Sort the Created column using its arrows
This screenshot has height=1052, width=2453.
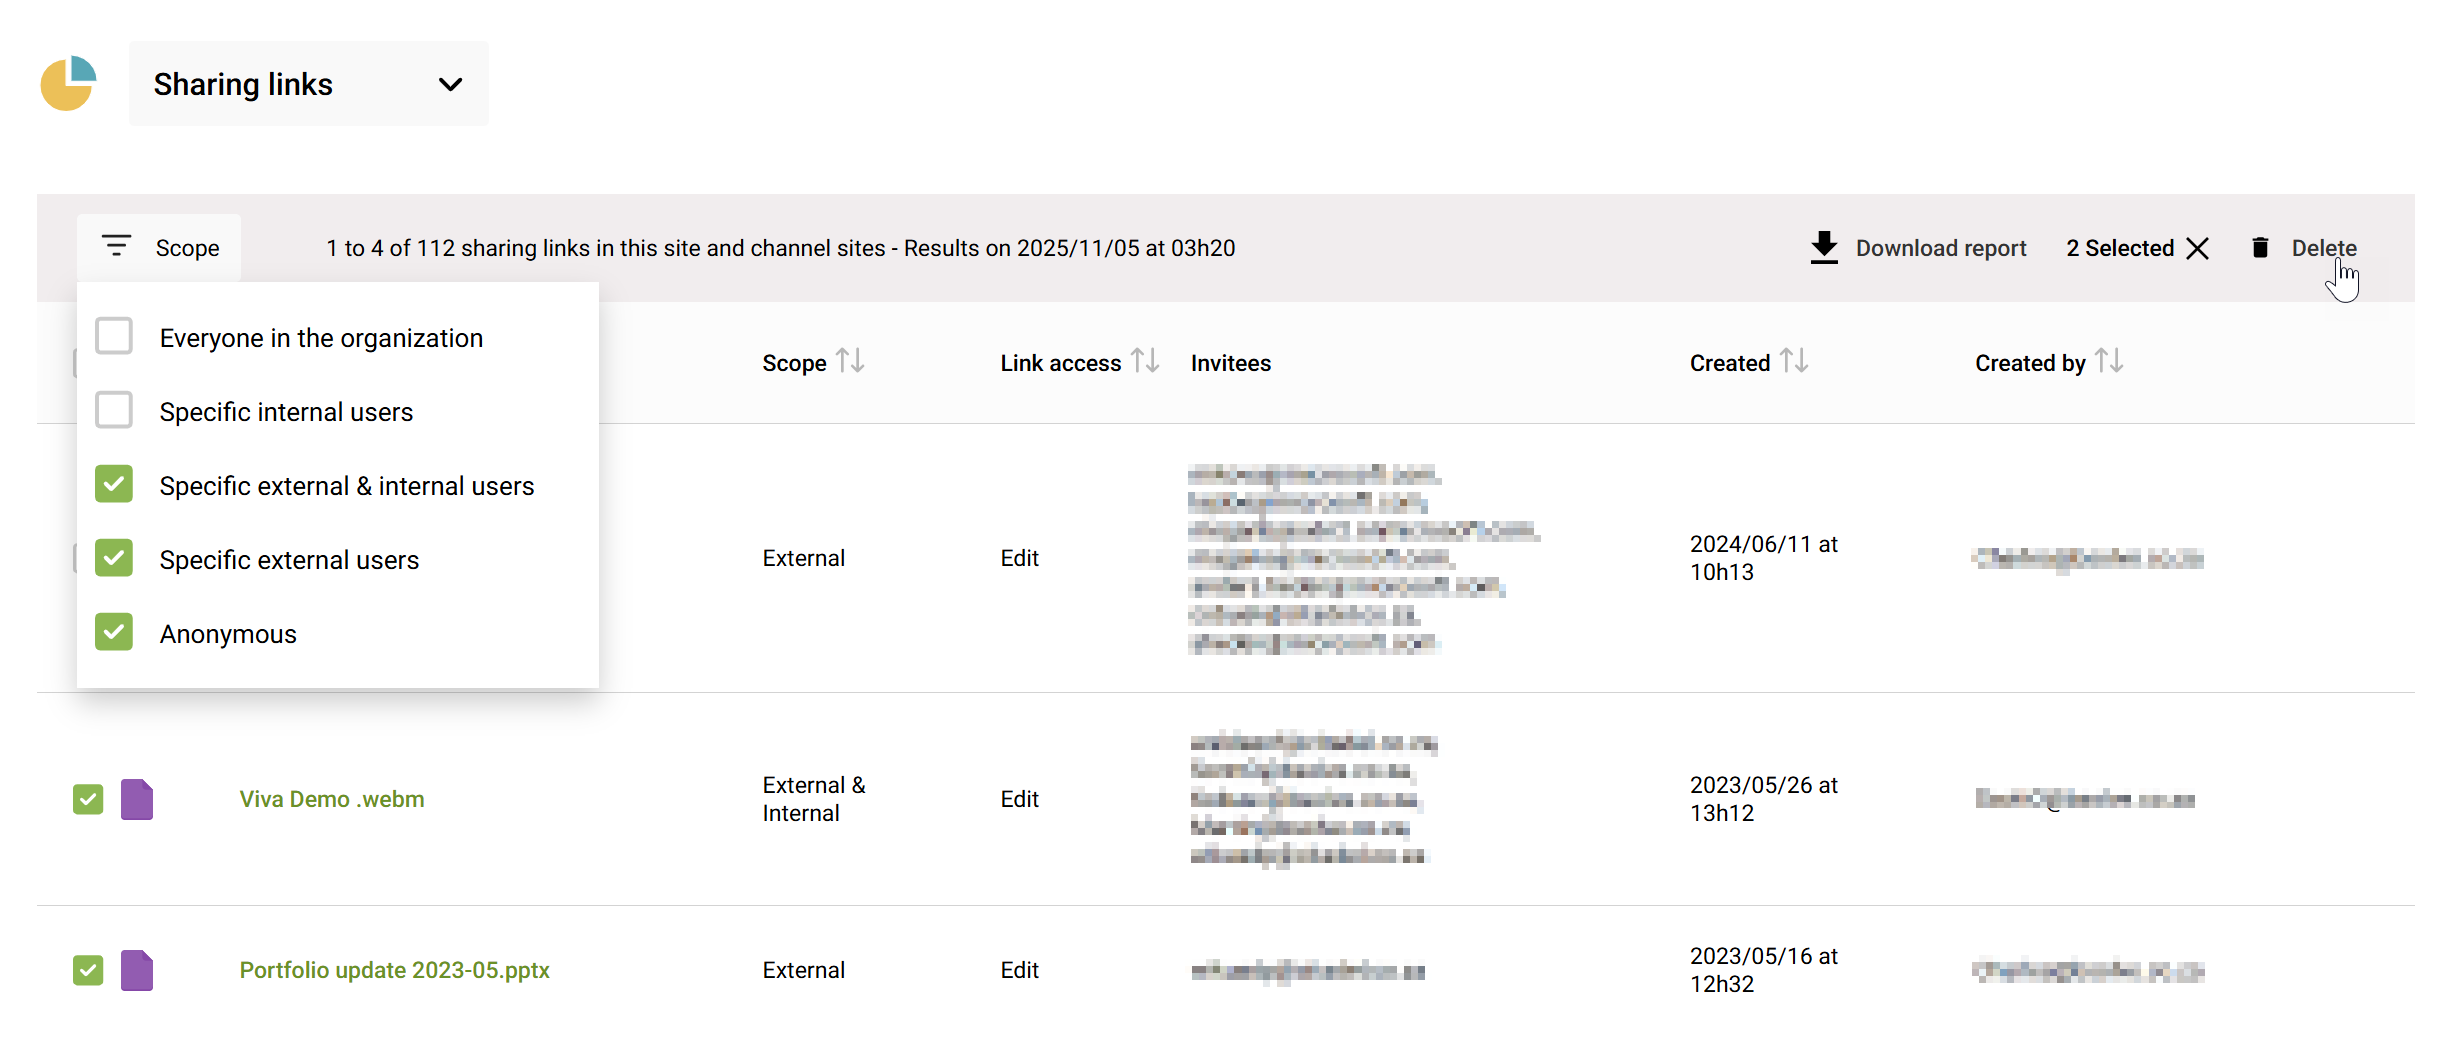coord(1795,361)
